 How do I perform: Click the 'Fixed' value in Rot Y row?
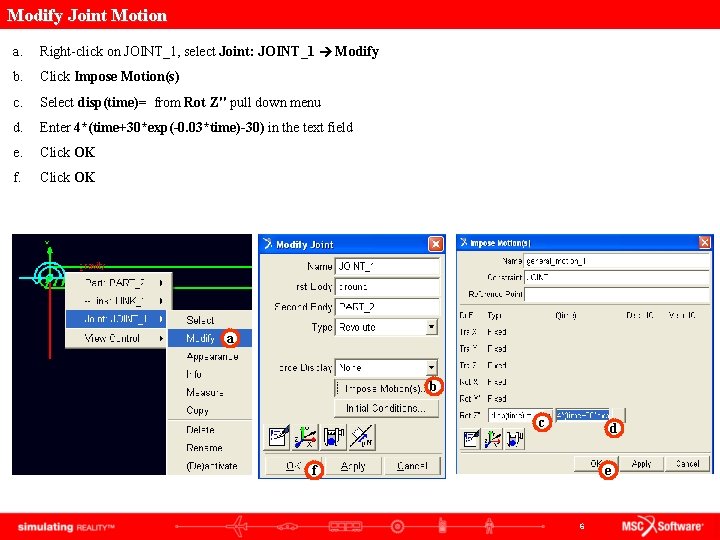pyautogui.click(x=497, y=399)
